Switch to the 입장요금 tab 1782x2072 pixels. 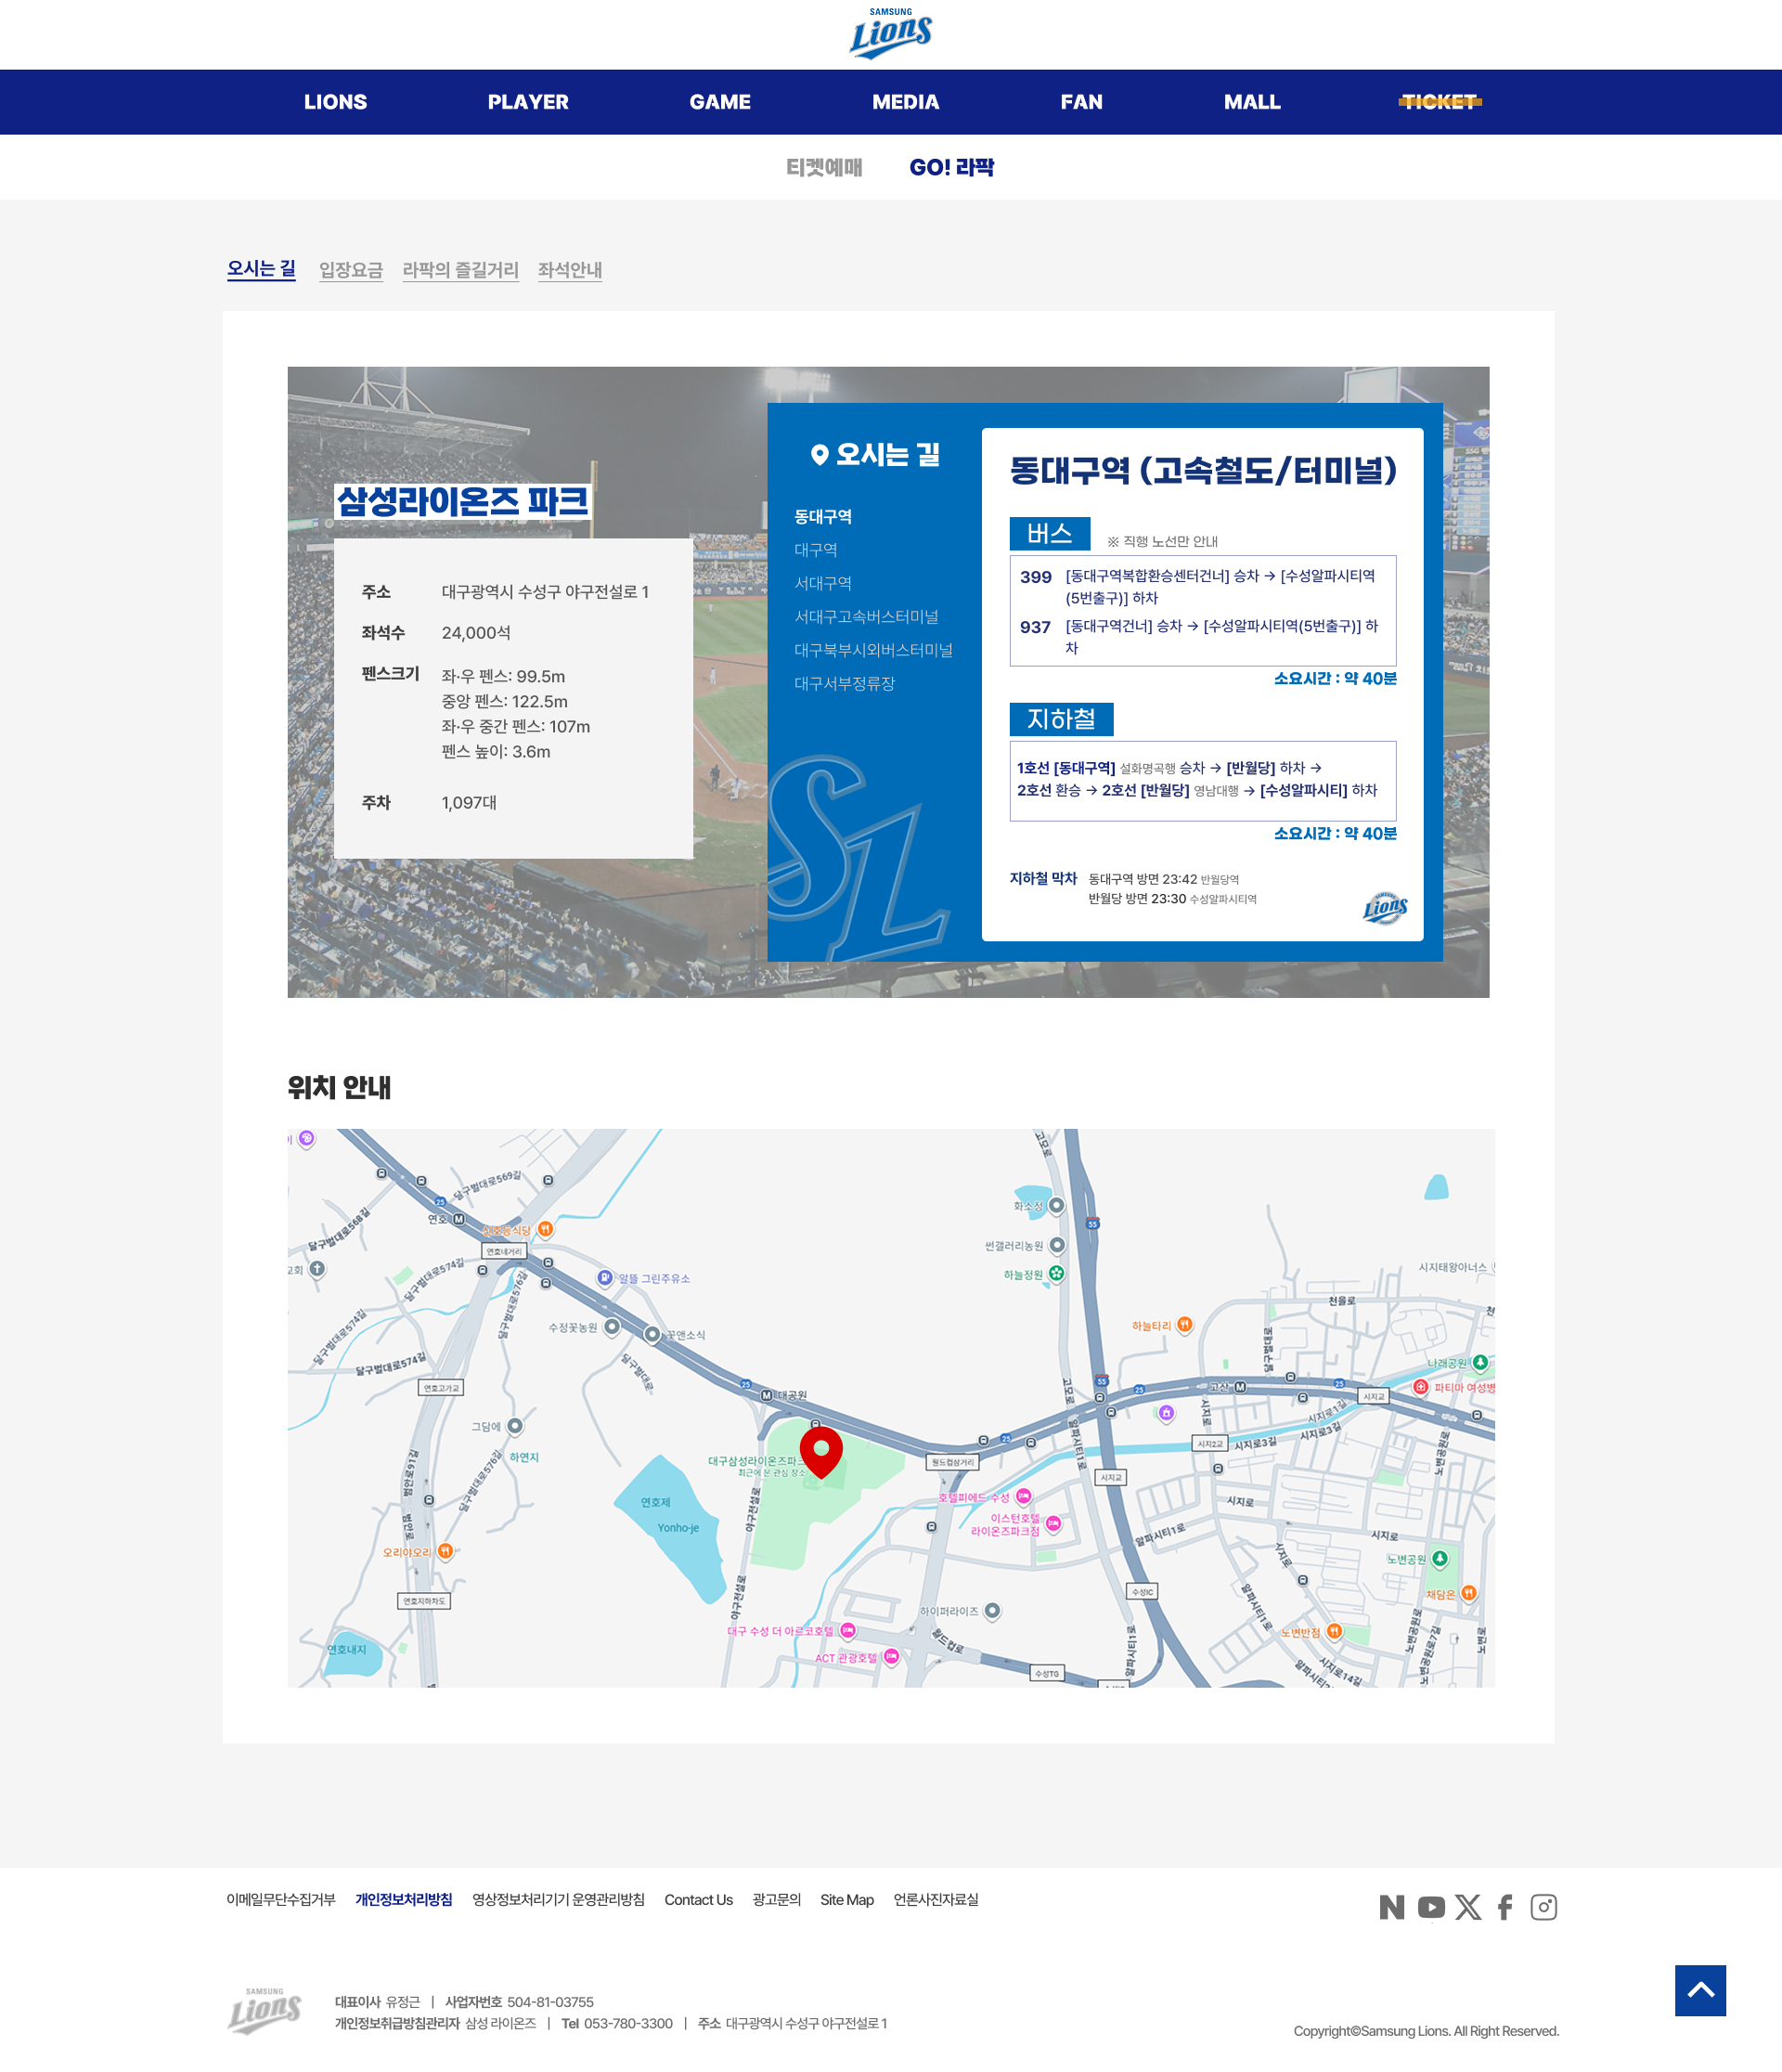click(351, 270)
